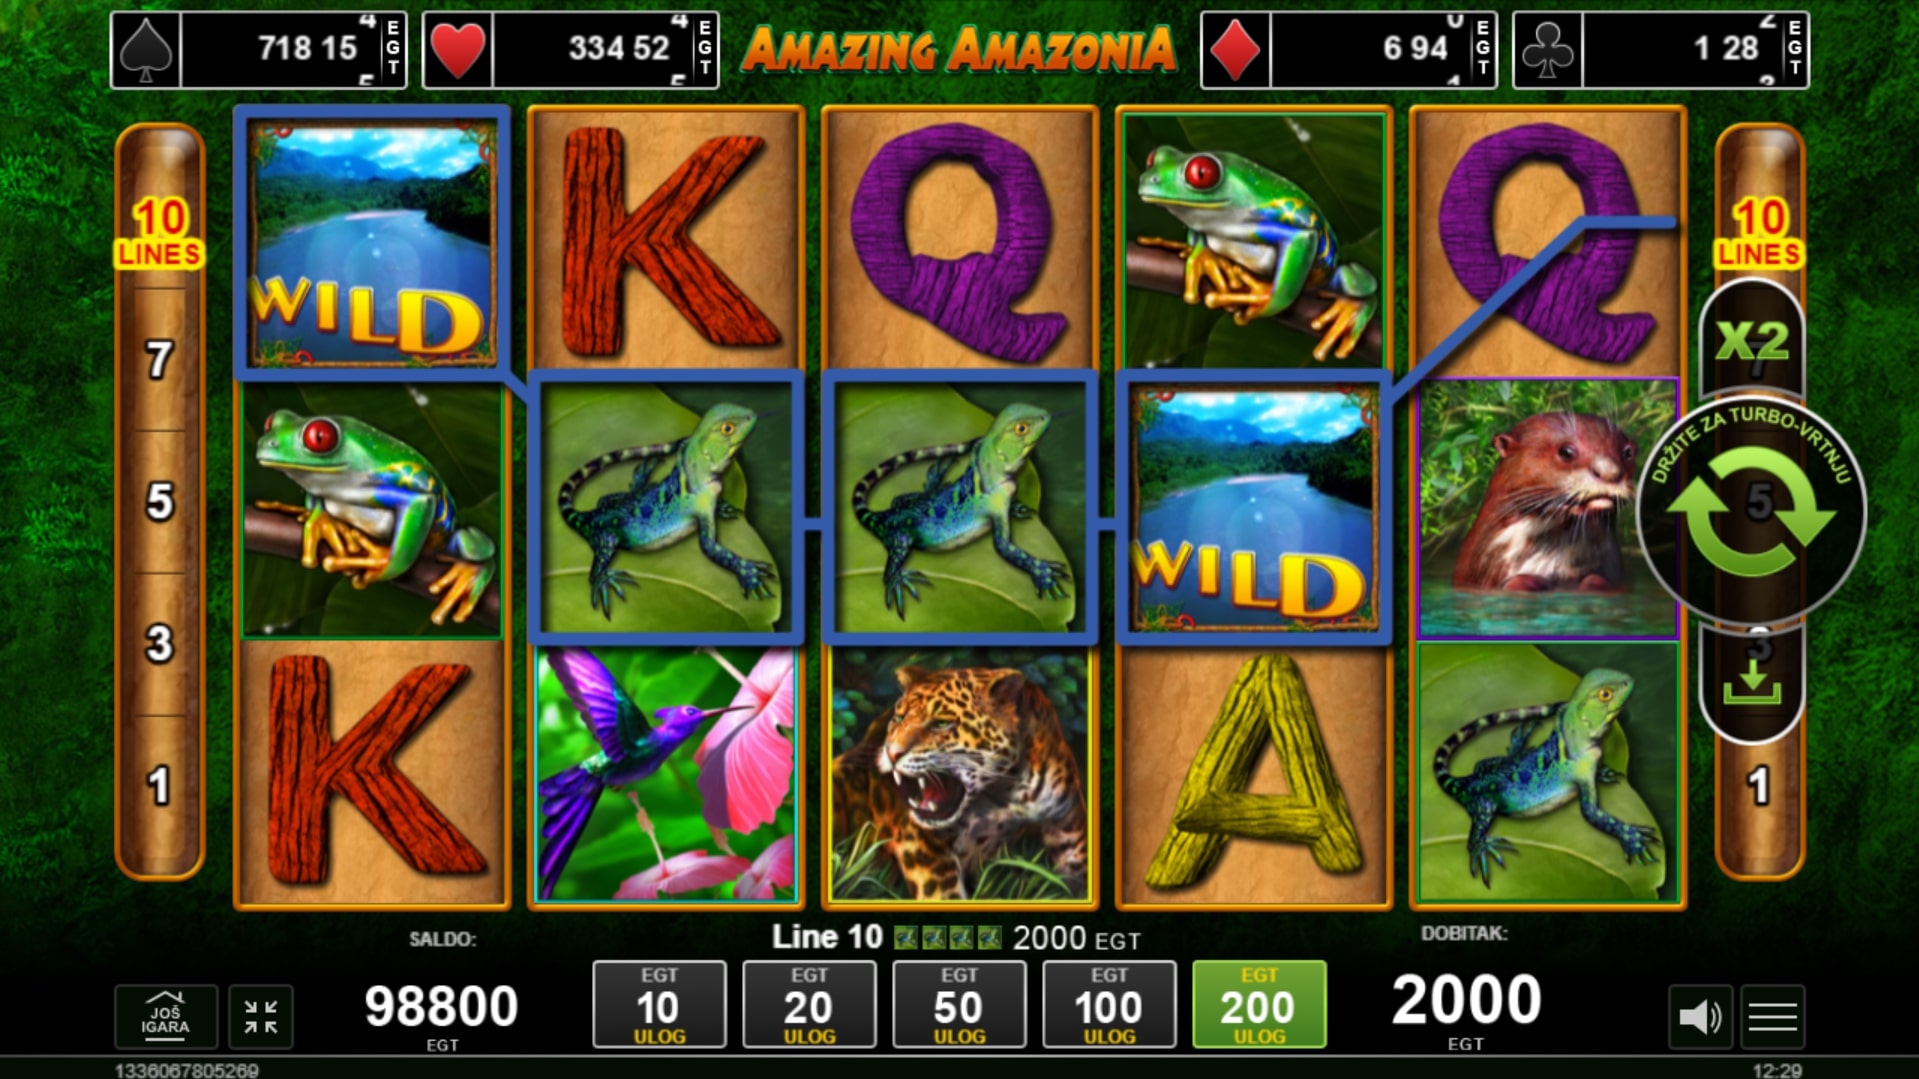Select the 10 ULOG bet
The width and height of the screenshot is (1919, 1079).
(659, 1004)
